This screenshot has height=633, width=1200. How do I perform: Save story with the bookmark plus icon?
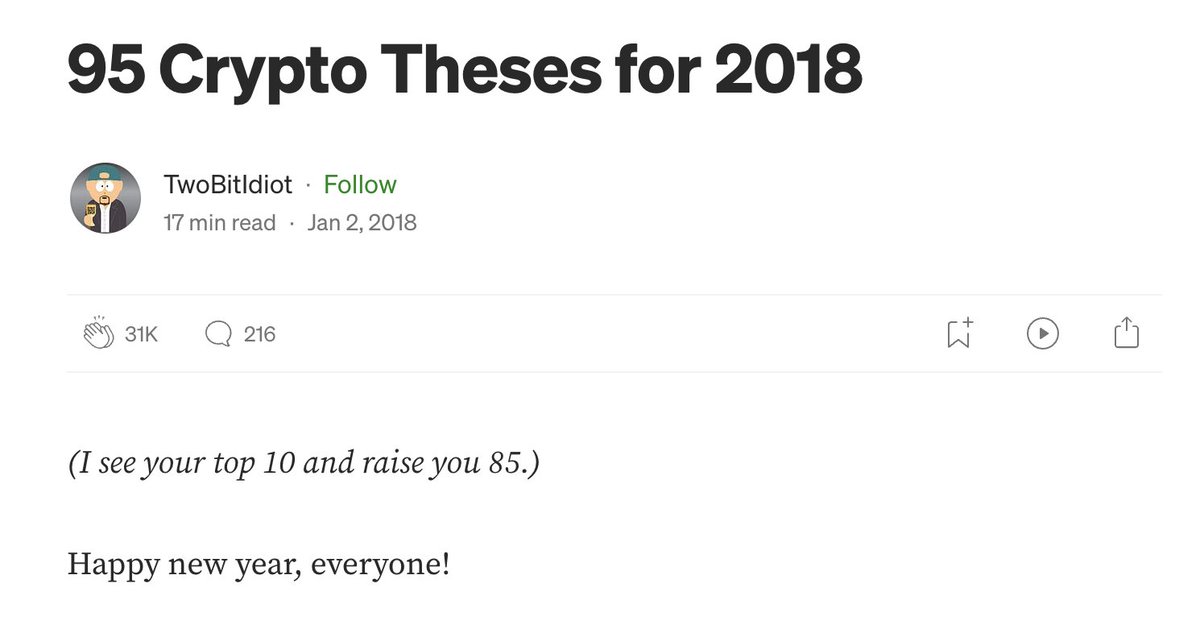(x=959, y=333)
